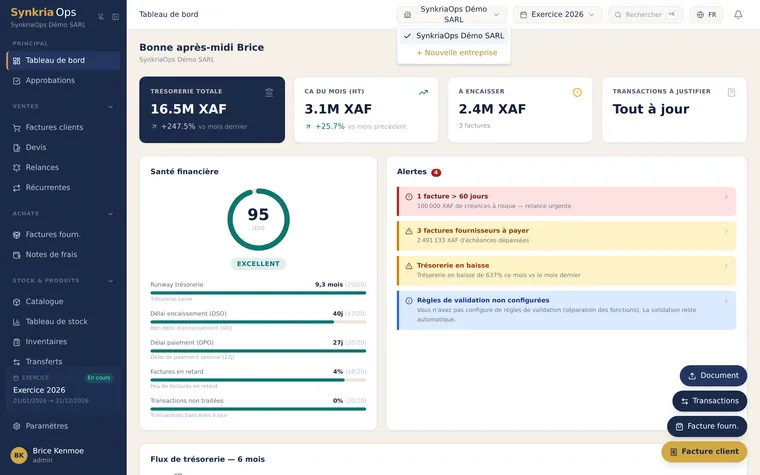The height and width of the screenshot is (475, 760).
Task: Click the Factures clients cart icon
Action: [x=16, y=127]
